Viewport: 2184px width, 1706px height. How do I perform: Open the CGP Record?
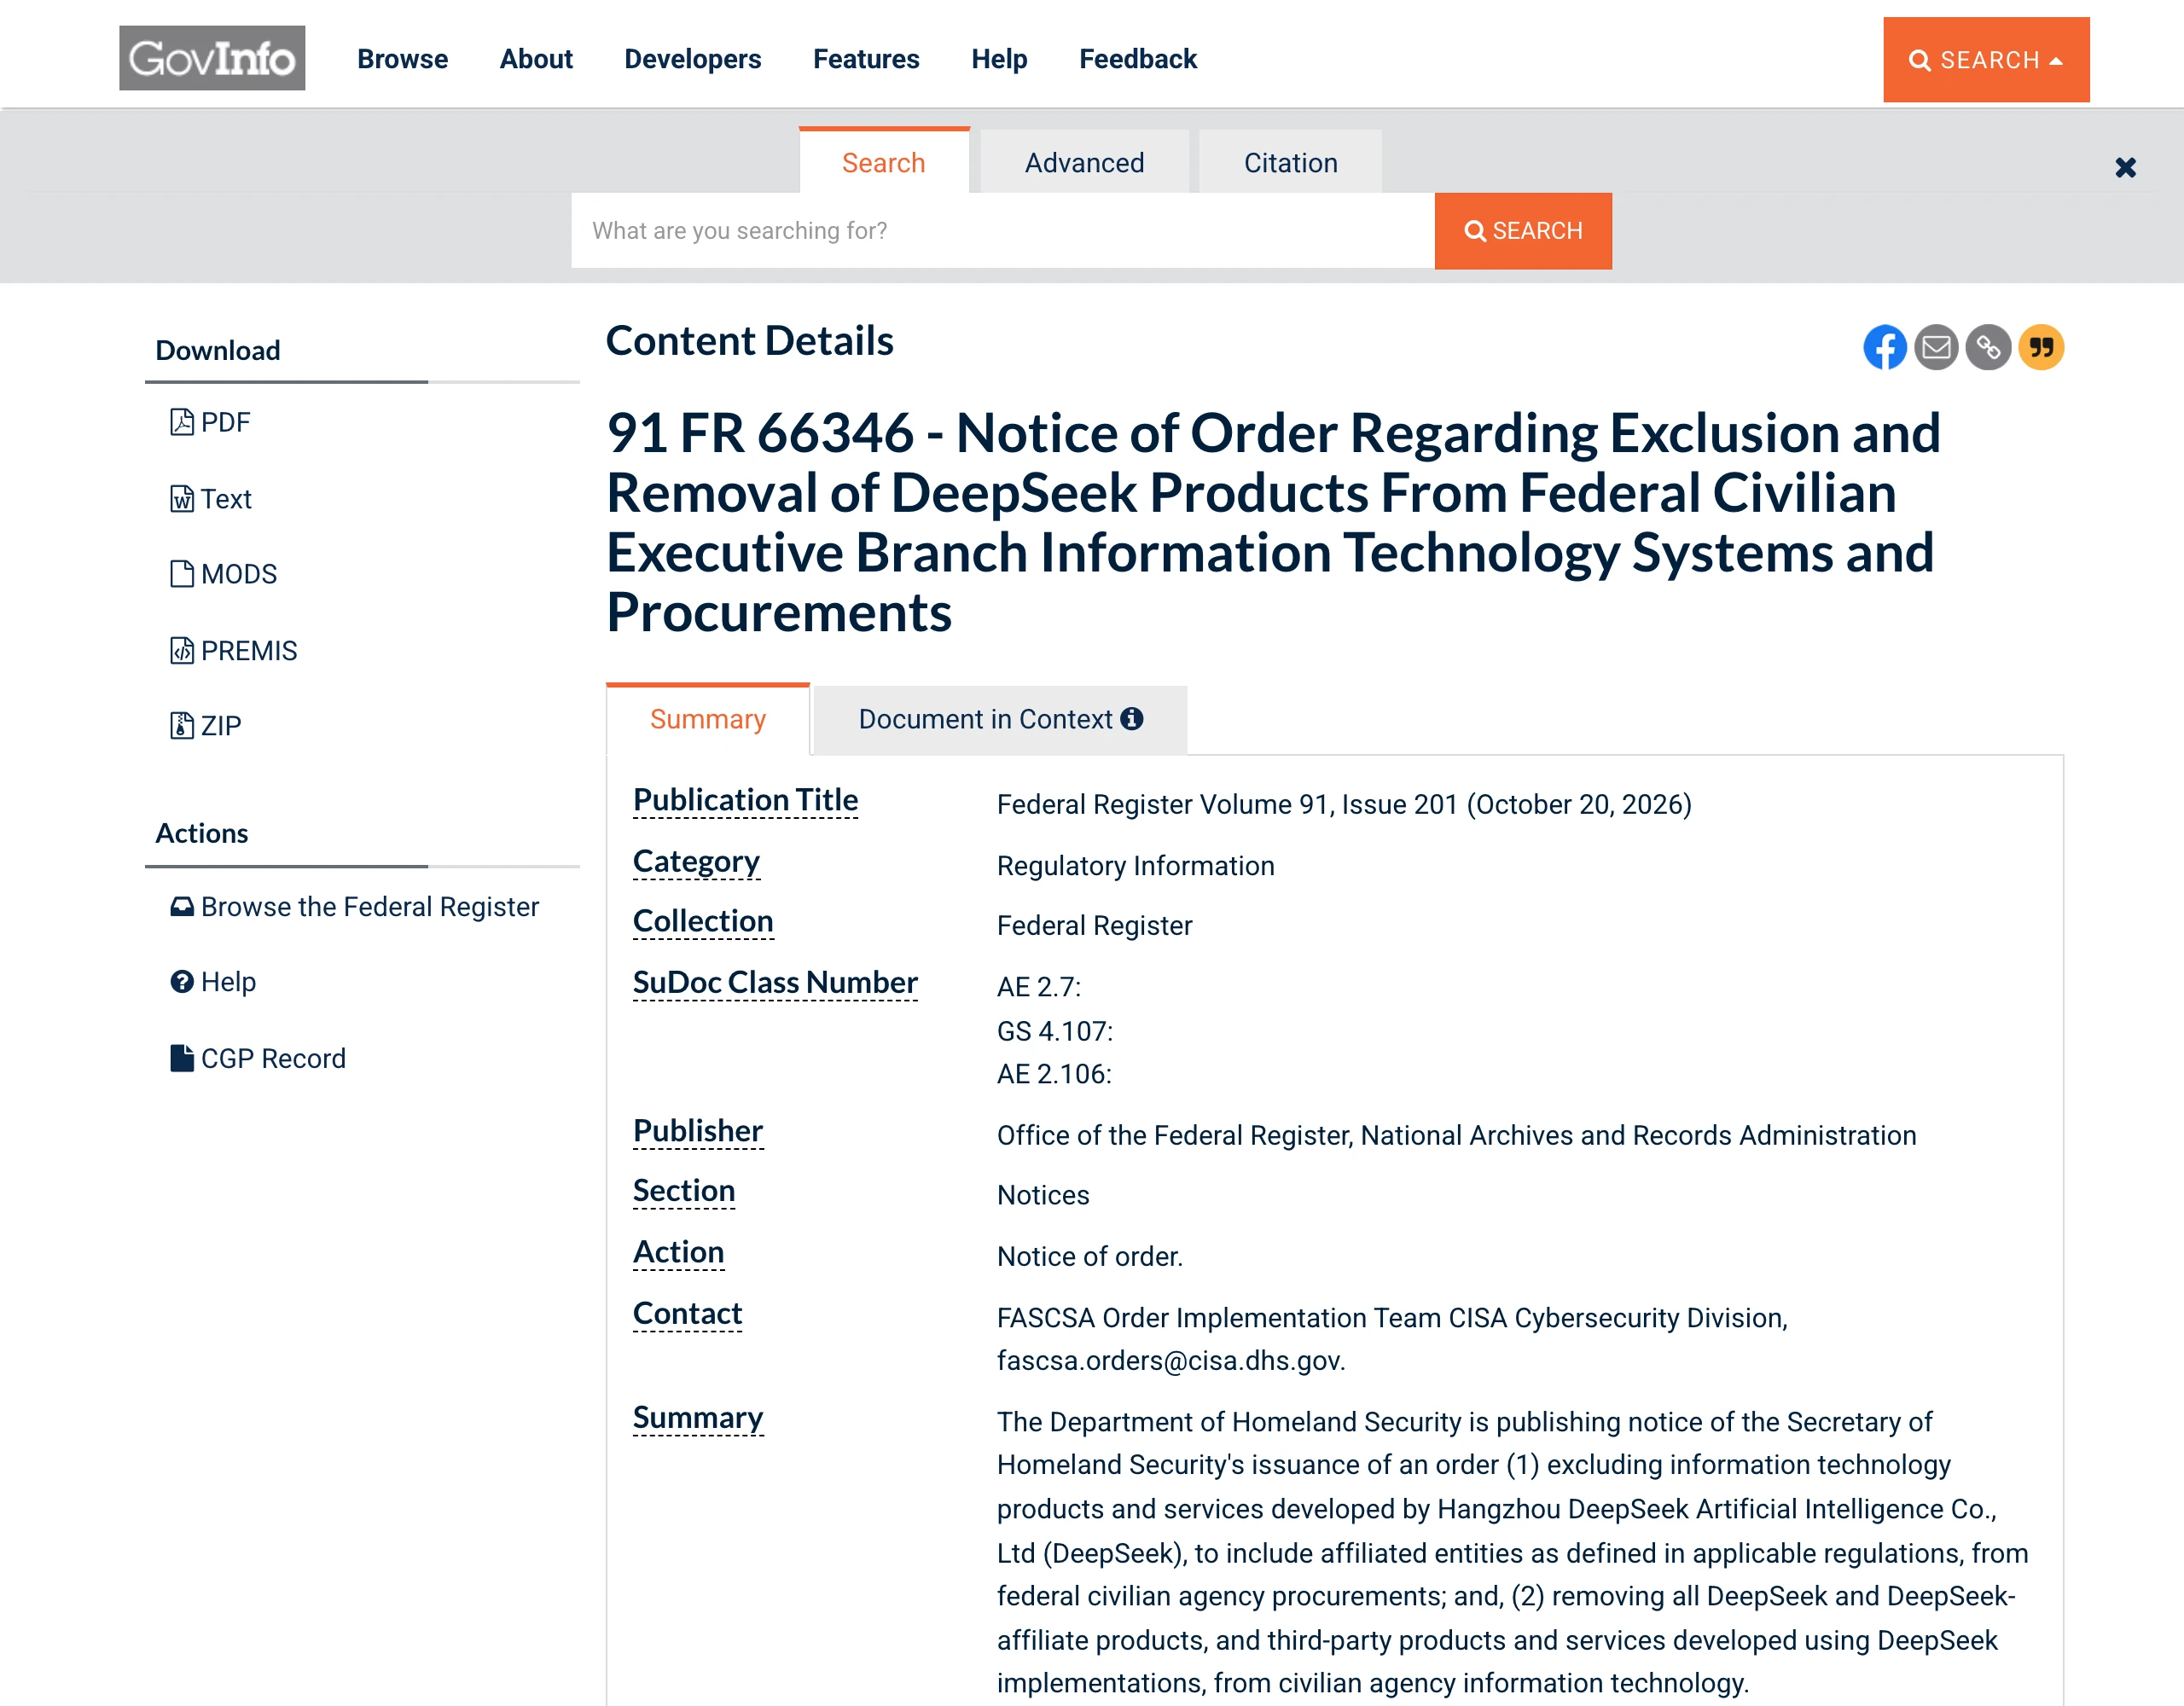[257, 1058]
